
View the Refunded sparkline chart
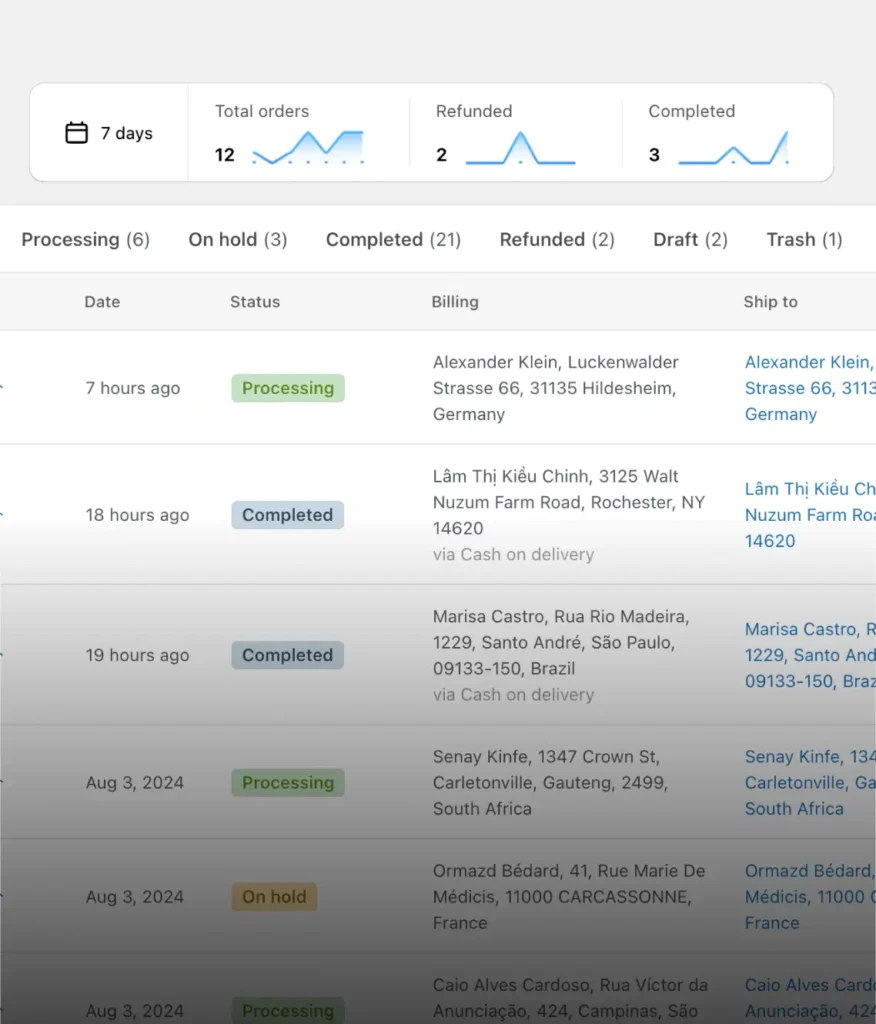click(x=520, y=148)
